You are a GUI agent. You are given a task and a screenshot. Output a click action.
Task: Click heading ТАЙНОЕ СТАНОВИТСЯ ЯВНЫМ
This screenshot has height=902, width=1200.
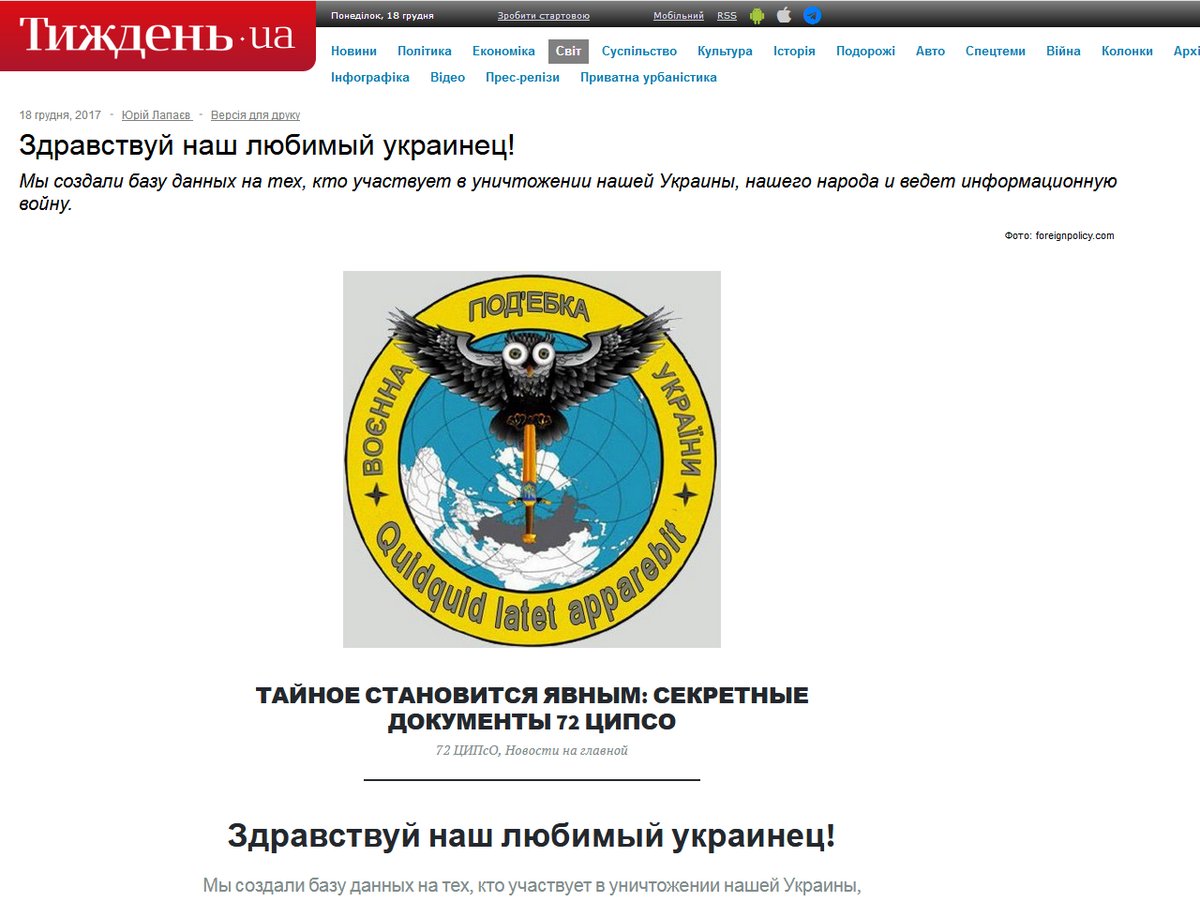(x=532, y=708)
